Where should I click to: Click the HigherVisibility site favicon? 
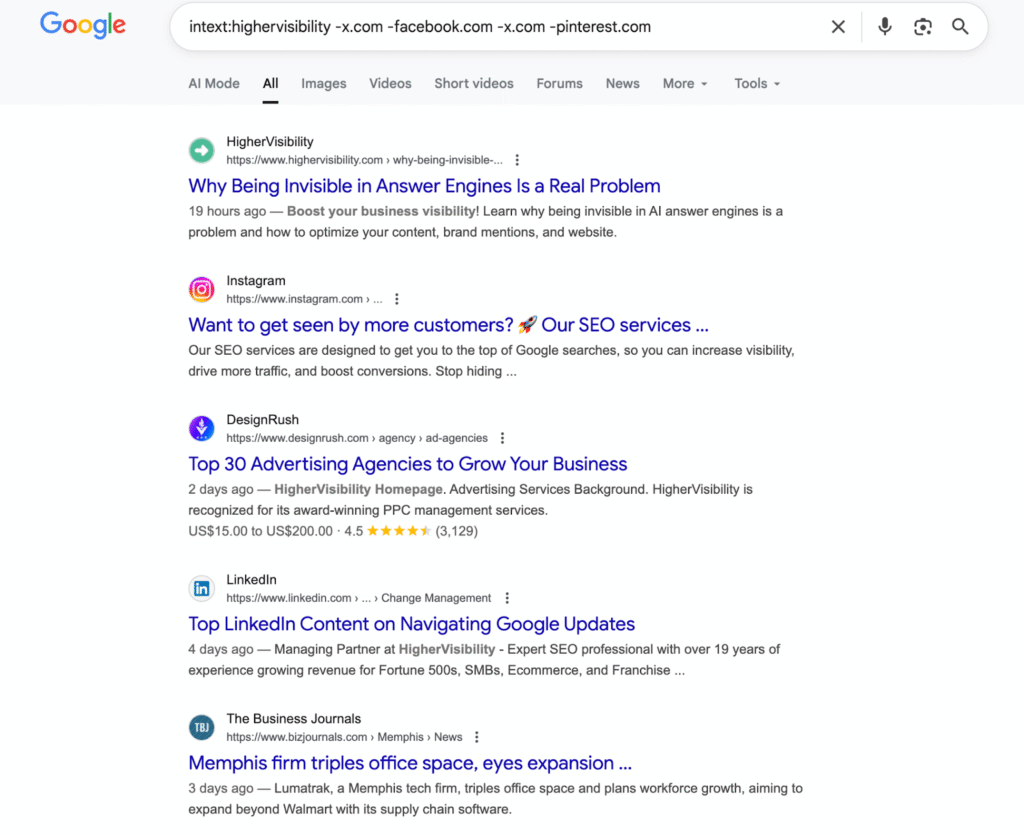(x=202, y=150)
